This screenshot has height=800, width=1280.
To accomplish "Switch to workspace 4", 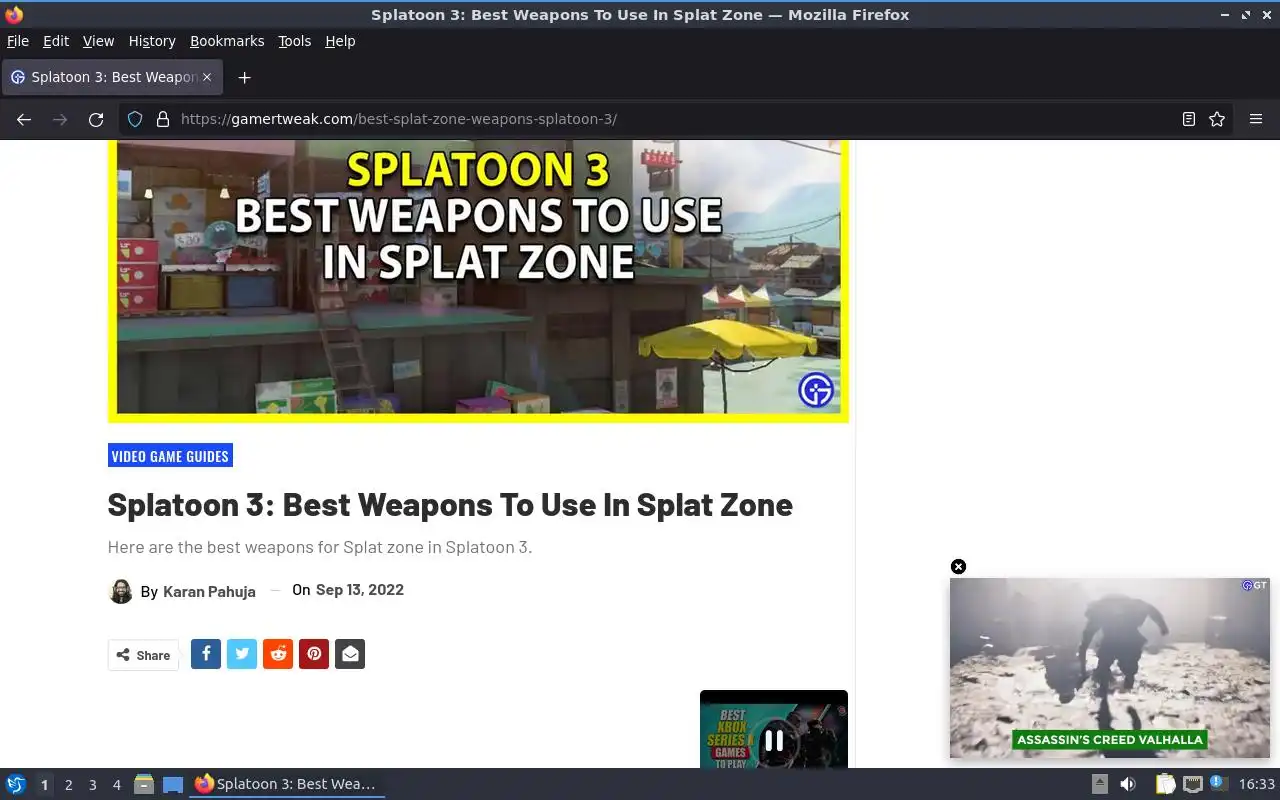I will pos(116,785).
